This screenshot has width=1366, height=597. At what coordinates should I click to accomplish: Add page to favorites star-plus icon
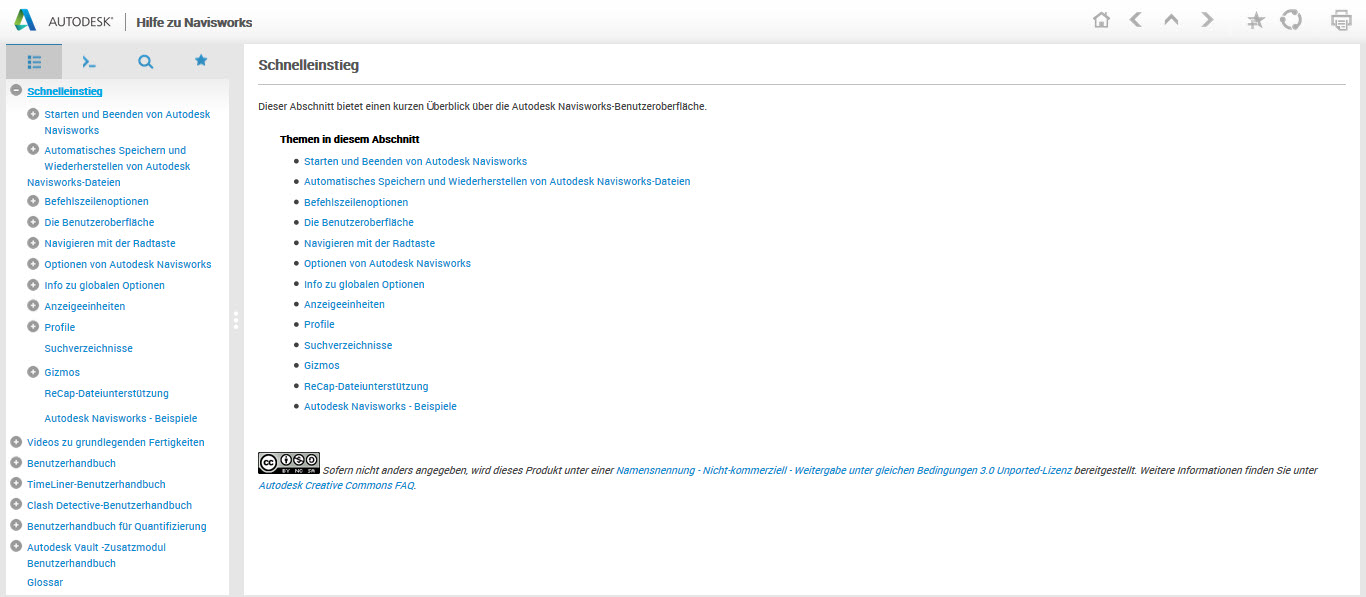tap(1256, 20)
